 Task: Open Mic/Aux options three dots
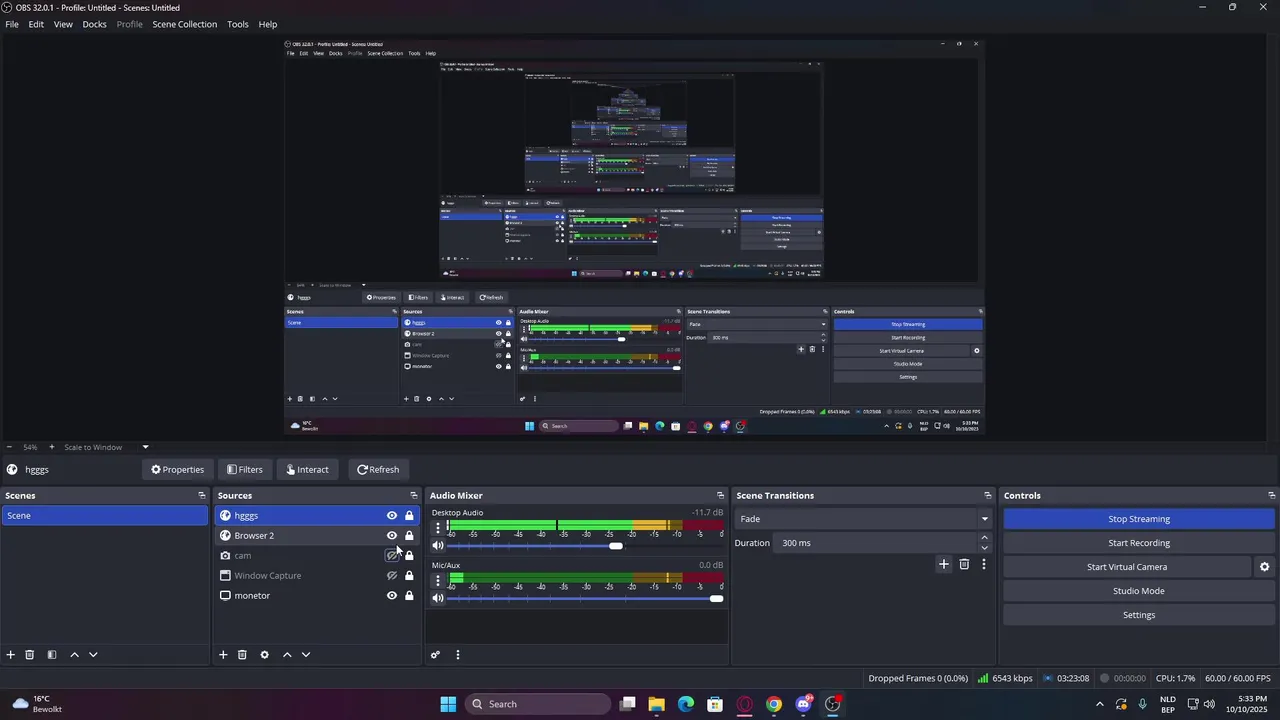437,580
